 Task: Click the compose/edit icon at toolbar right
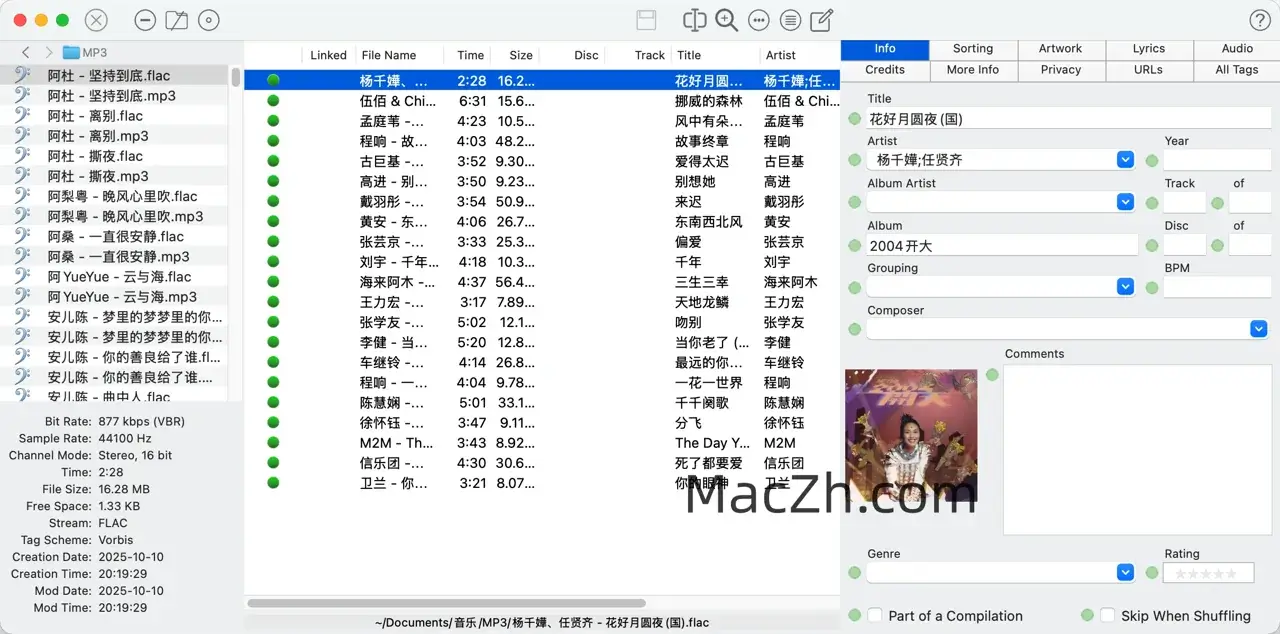[x=823, y=20]
